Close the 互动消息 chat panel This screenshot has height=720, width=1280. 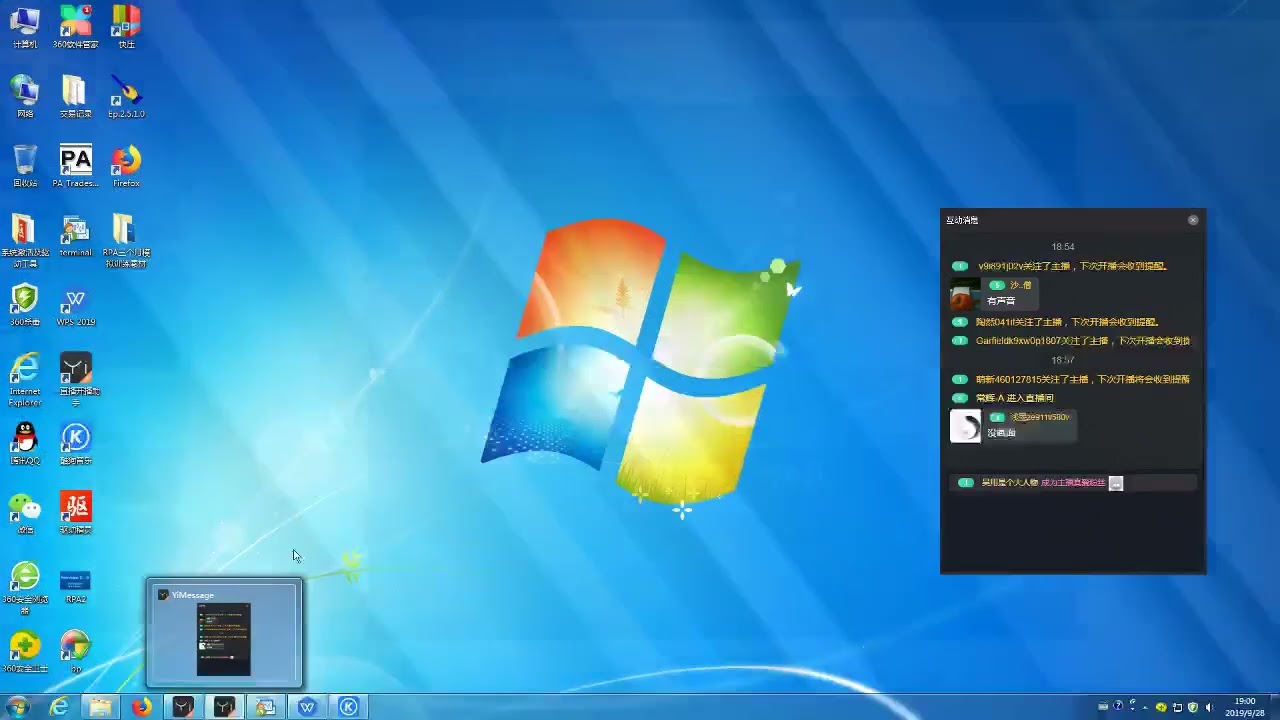(1193, 220)
